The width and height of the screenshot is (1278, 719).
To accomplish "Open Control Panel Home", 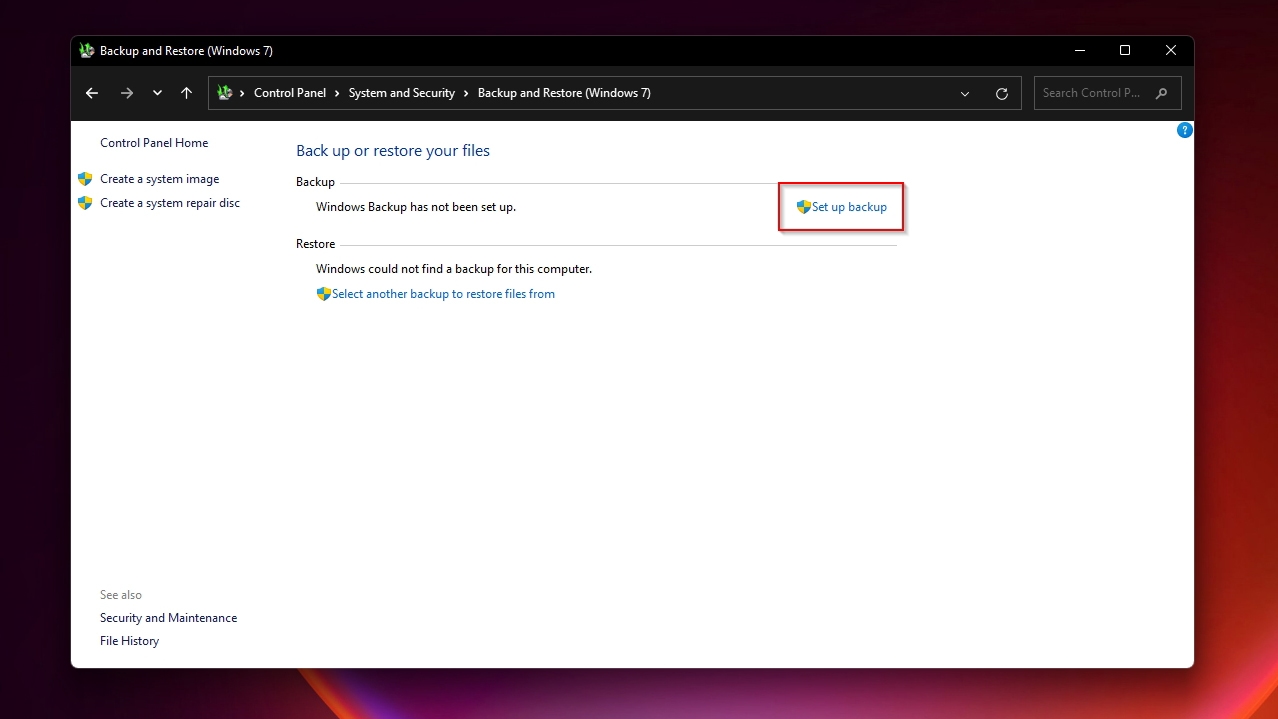I will tap(154, 143).
